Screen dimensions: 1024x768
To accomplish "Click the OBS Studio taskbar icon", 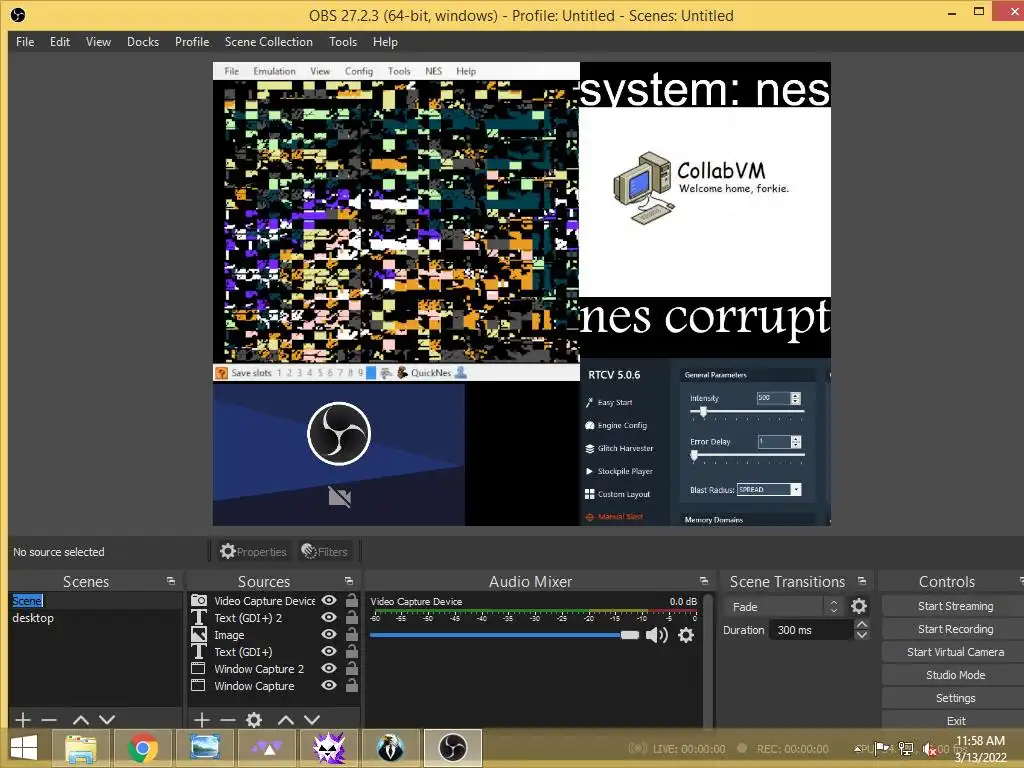I will coord(453,748).
